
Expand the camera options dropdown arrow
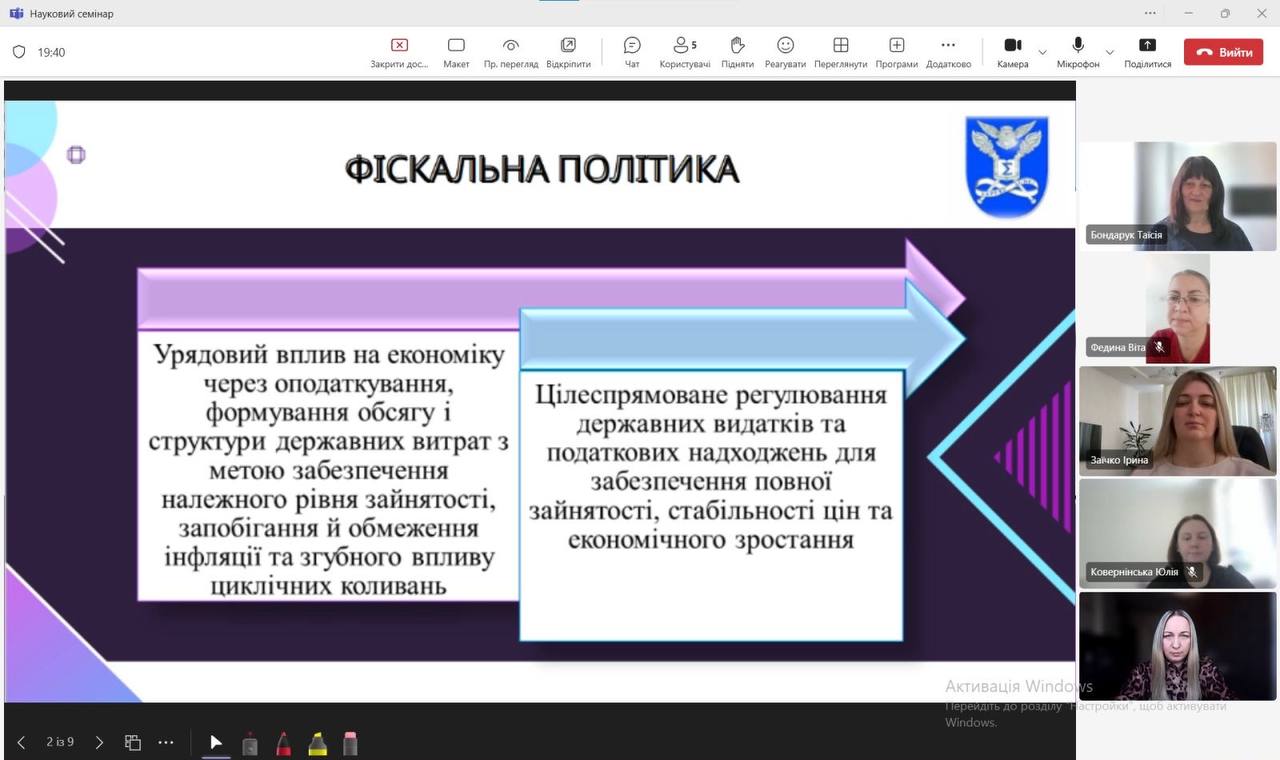1043,52
